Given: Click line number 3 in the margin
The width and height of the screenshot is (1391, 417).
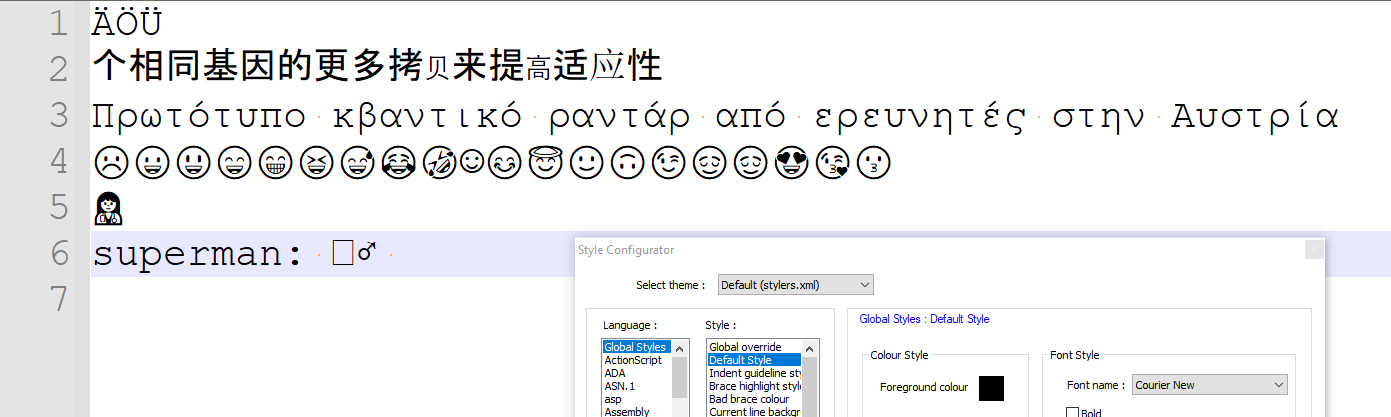Looking at the screenshot, I should click(59, 115).
